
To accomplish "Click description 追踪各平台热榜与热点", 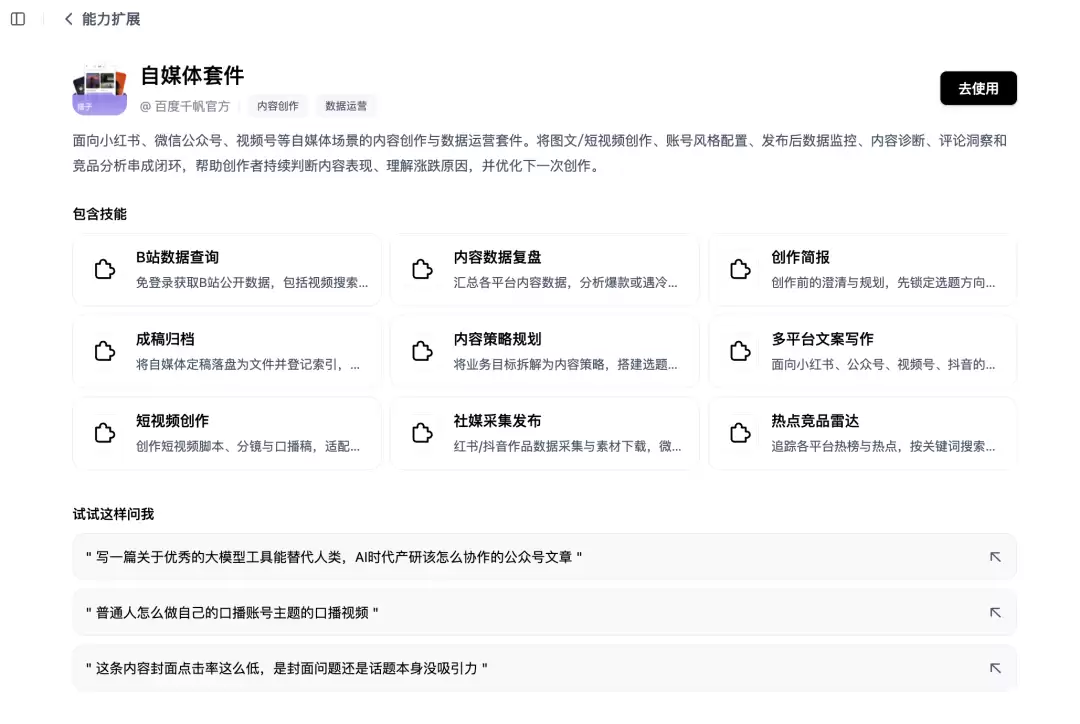I will (883, 446).
